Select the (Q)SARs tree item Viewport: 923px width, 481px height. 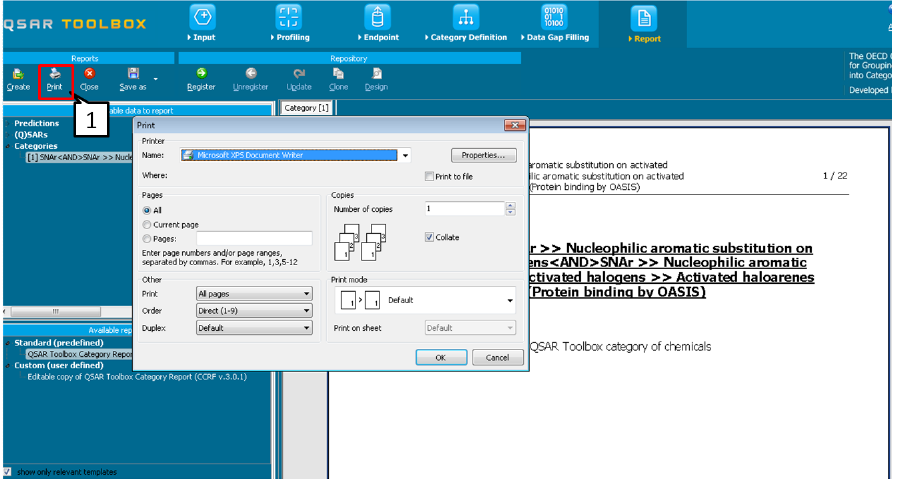pyautogui.click(x=31, y=135)
